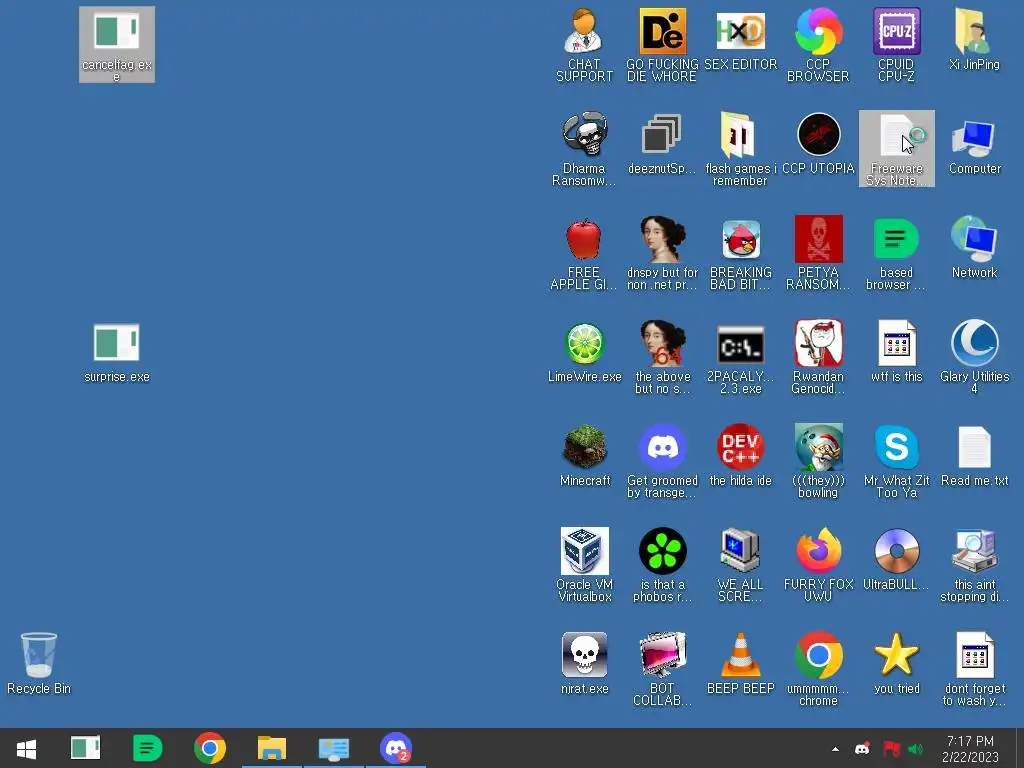Select the 'the above but no s...' icon
The image size is (1024, 768).
tap(662, 357)
